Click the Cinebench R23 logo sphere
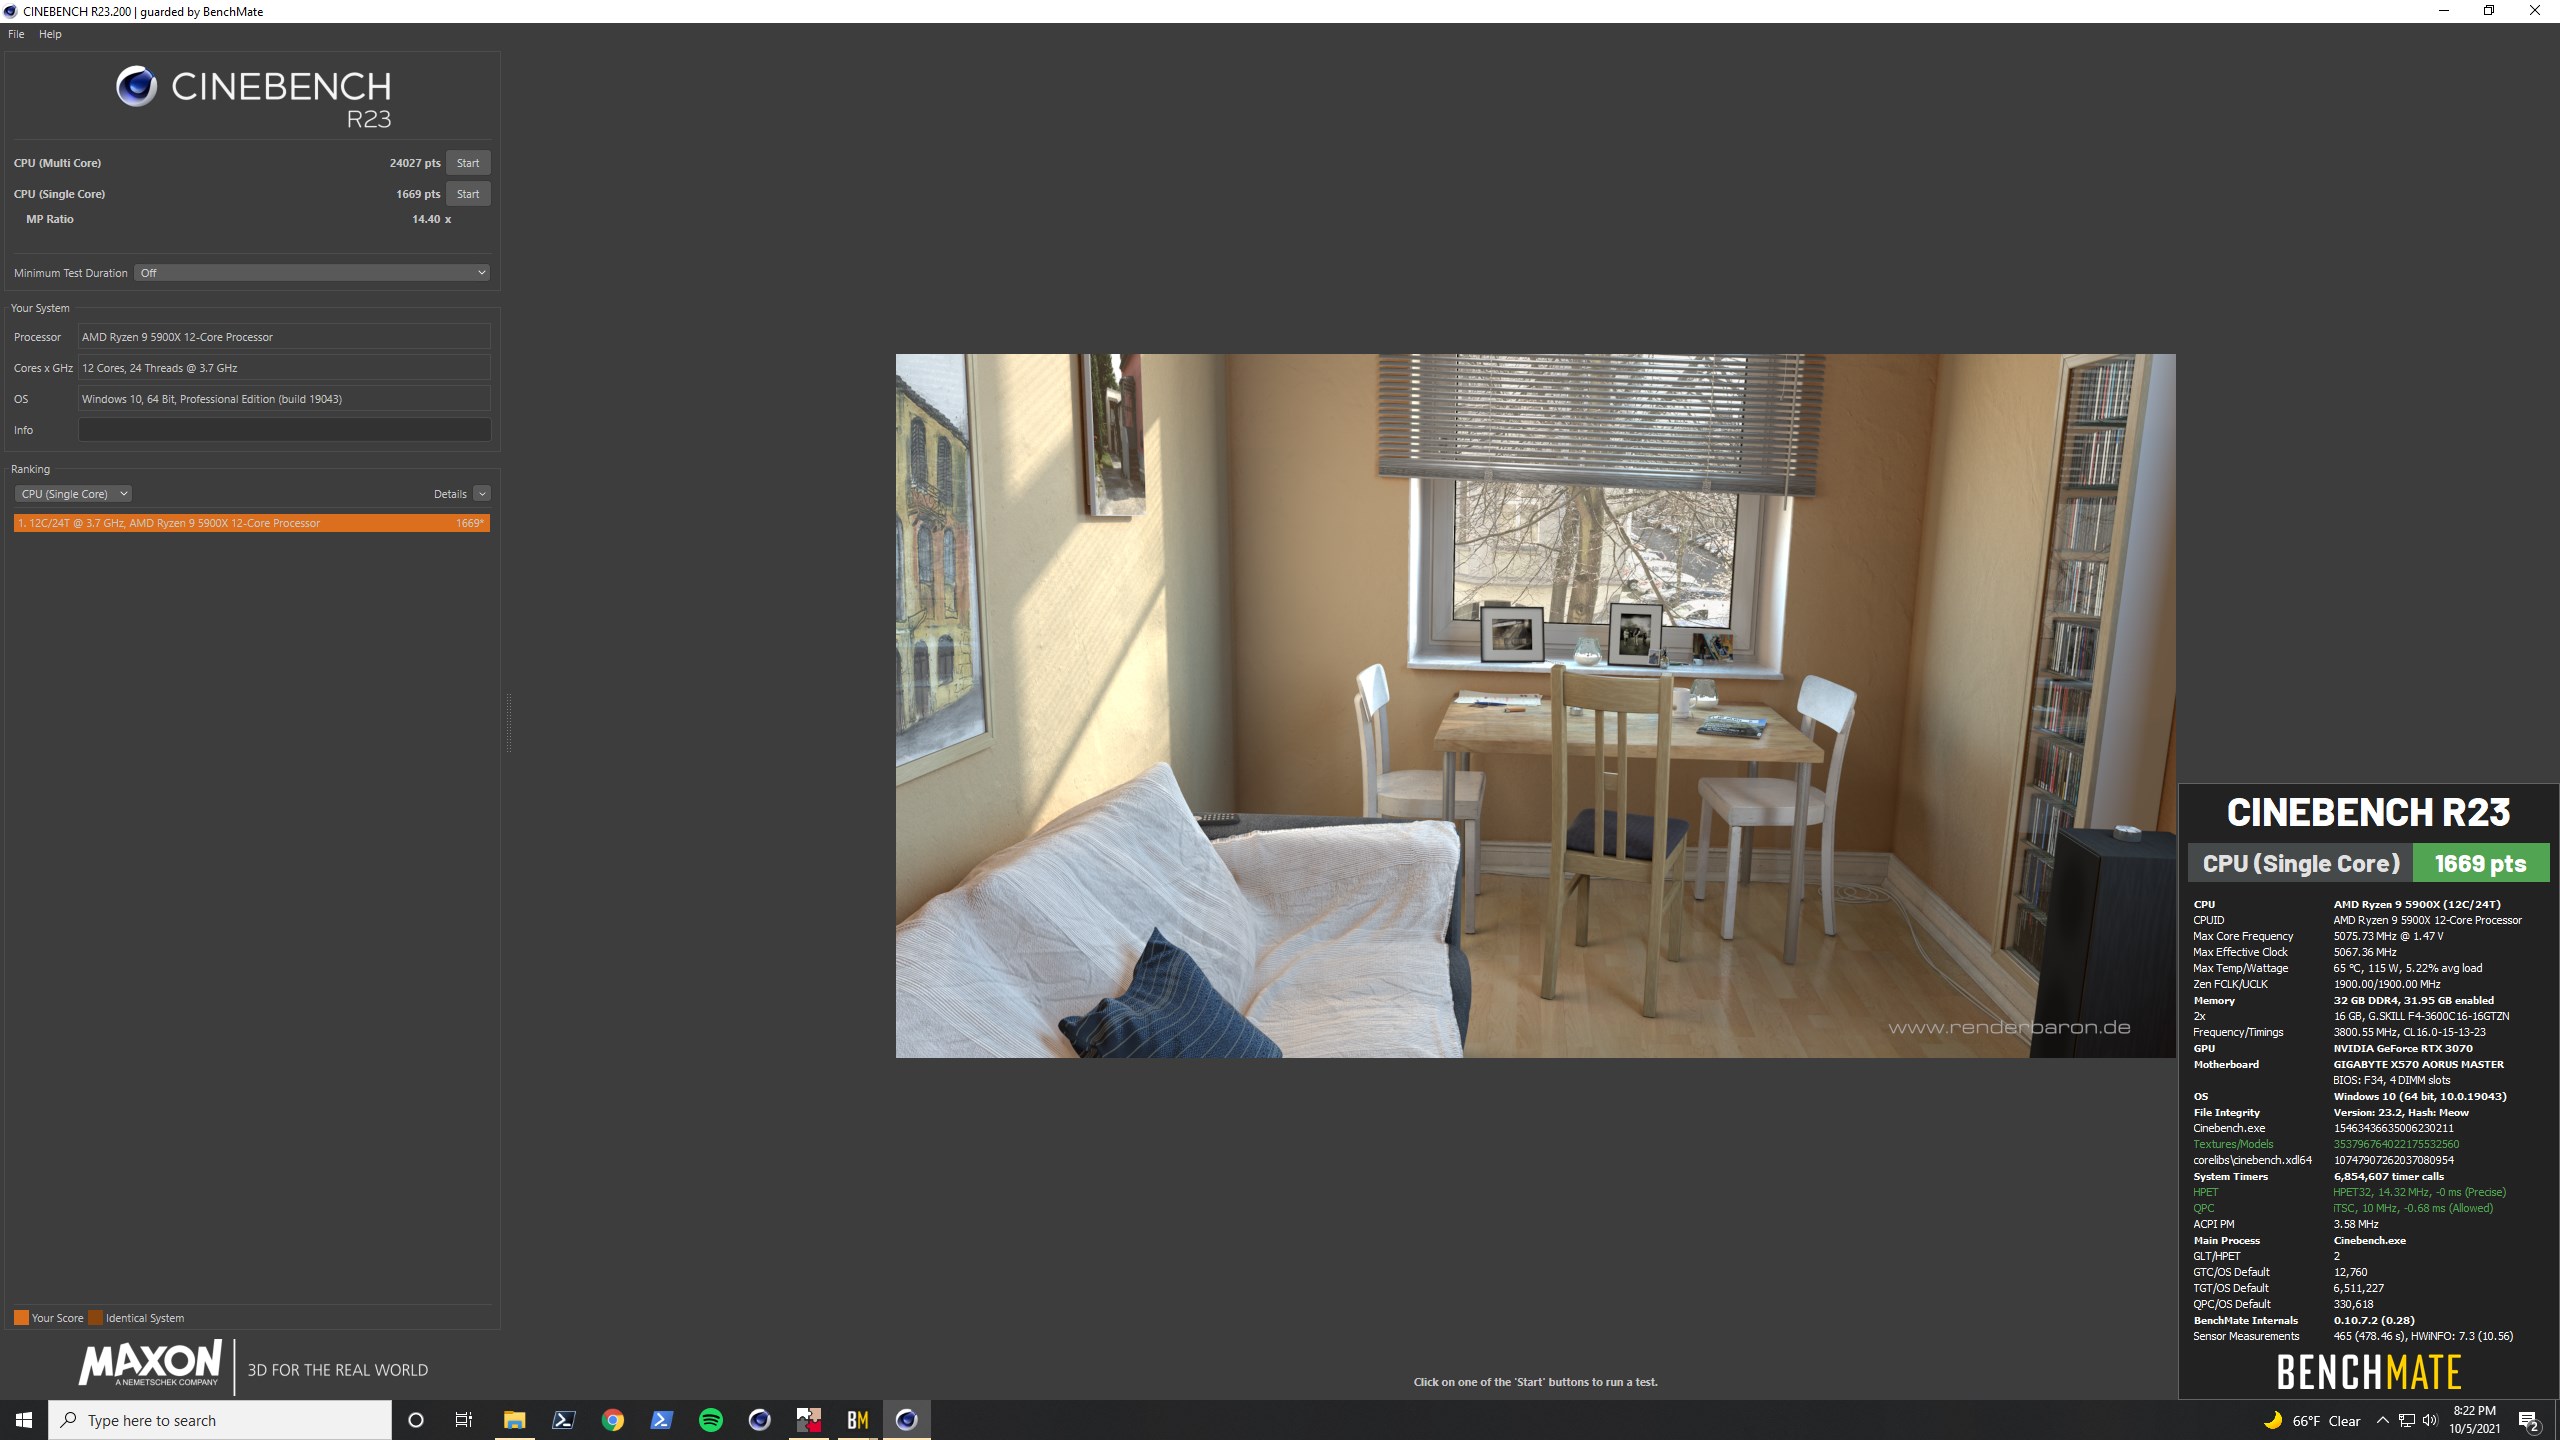This screenshot has height=1440, width=2560. pos(136,87)
